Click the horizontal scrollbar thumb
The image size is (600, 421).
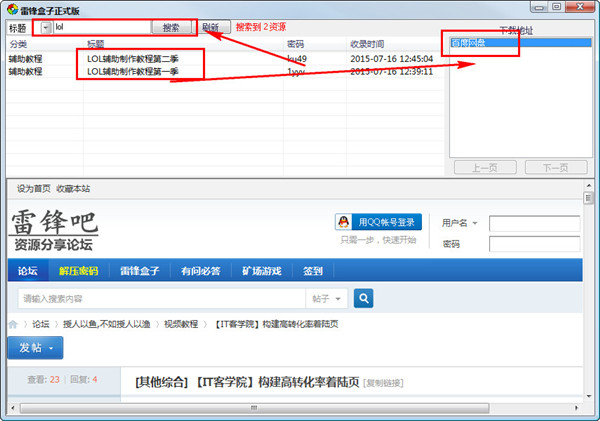254,408
